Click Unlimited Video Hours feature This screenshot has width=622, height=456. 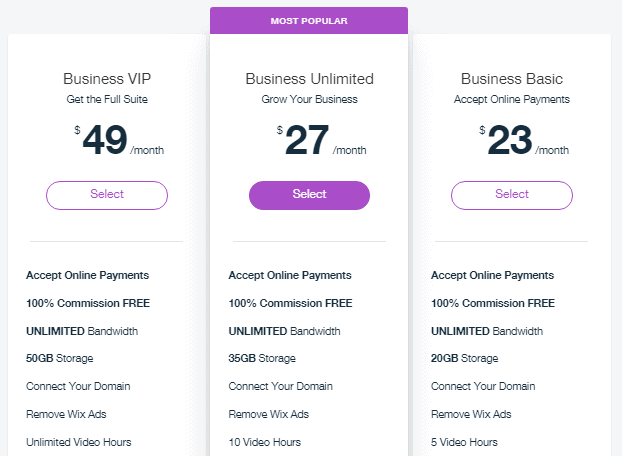point(79,442)
